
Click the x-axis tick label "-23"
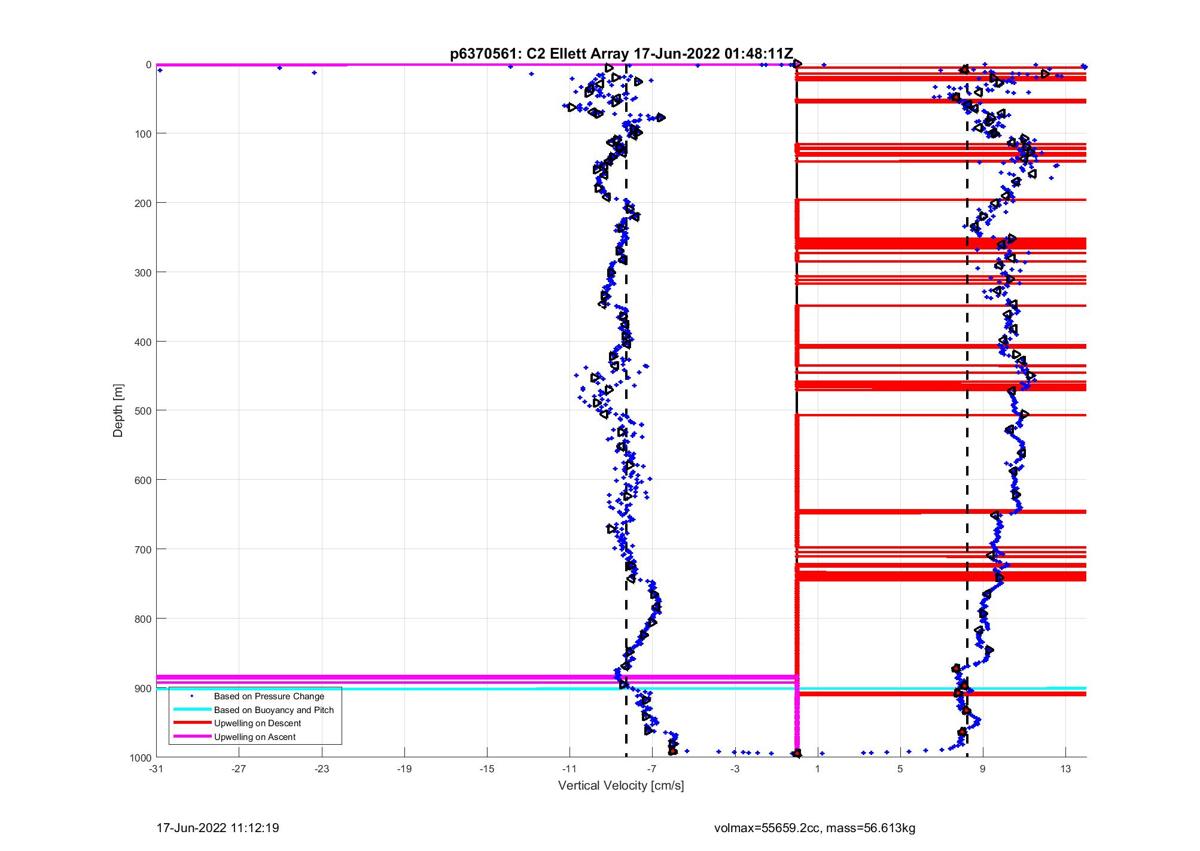pos(321,769)
